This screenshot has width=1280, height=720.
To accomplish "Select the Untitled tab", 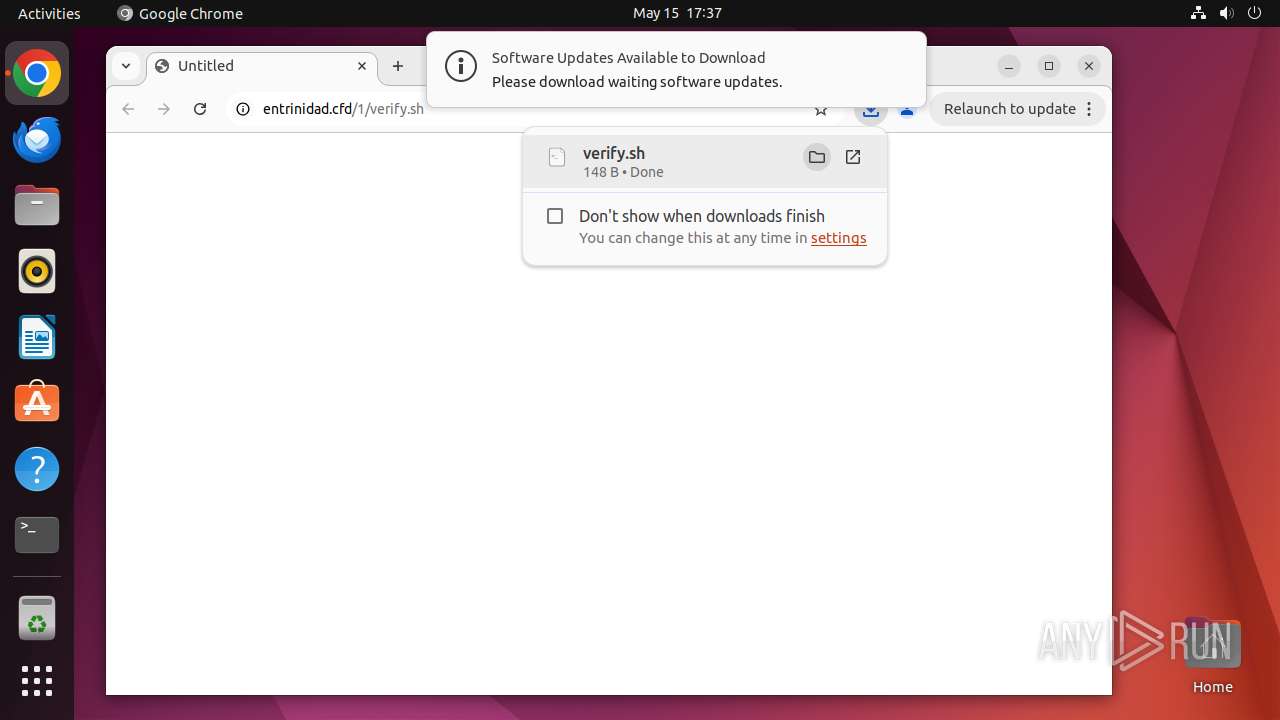I will (262, 66).
